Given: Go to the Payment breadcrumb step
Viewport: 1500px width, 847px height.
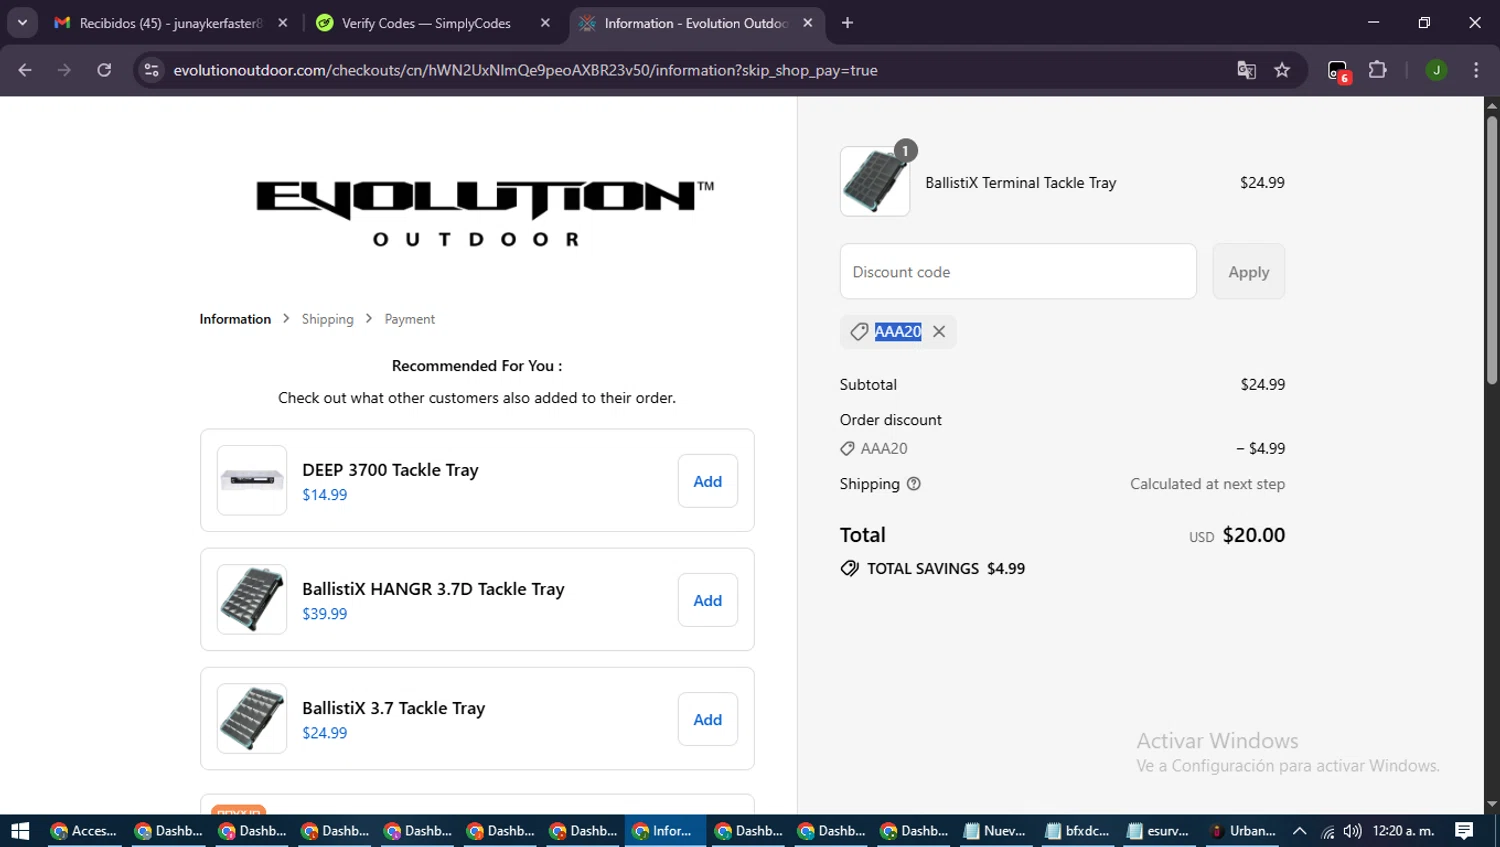Looking at the screenshot, I should point(409,319).
